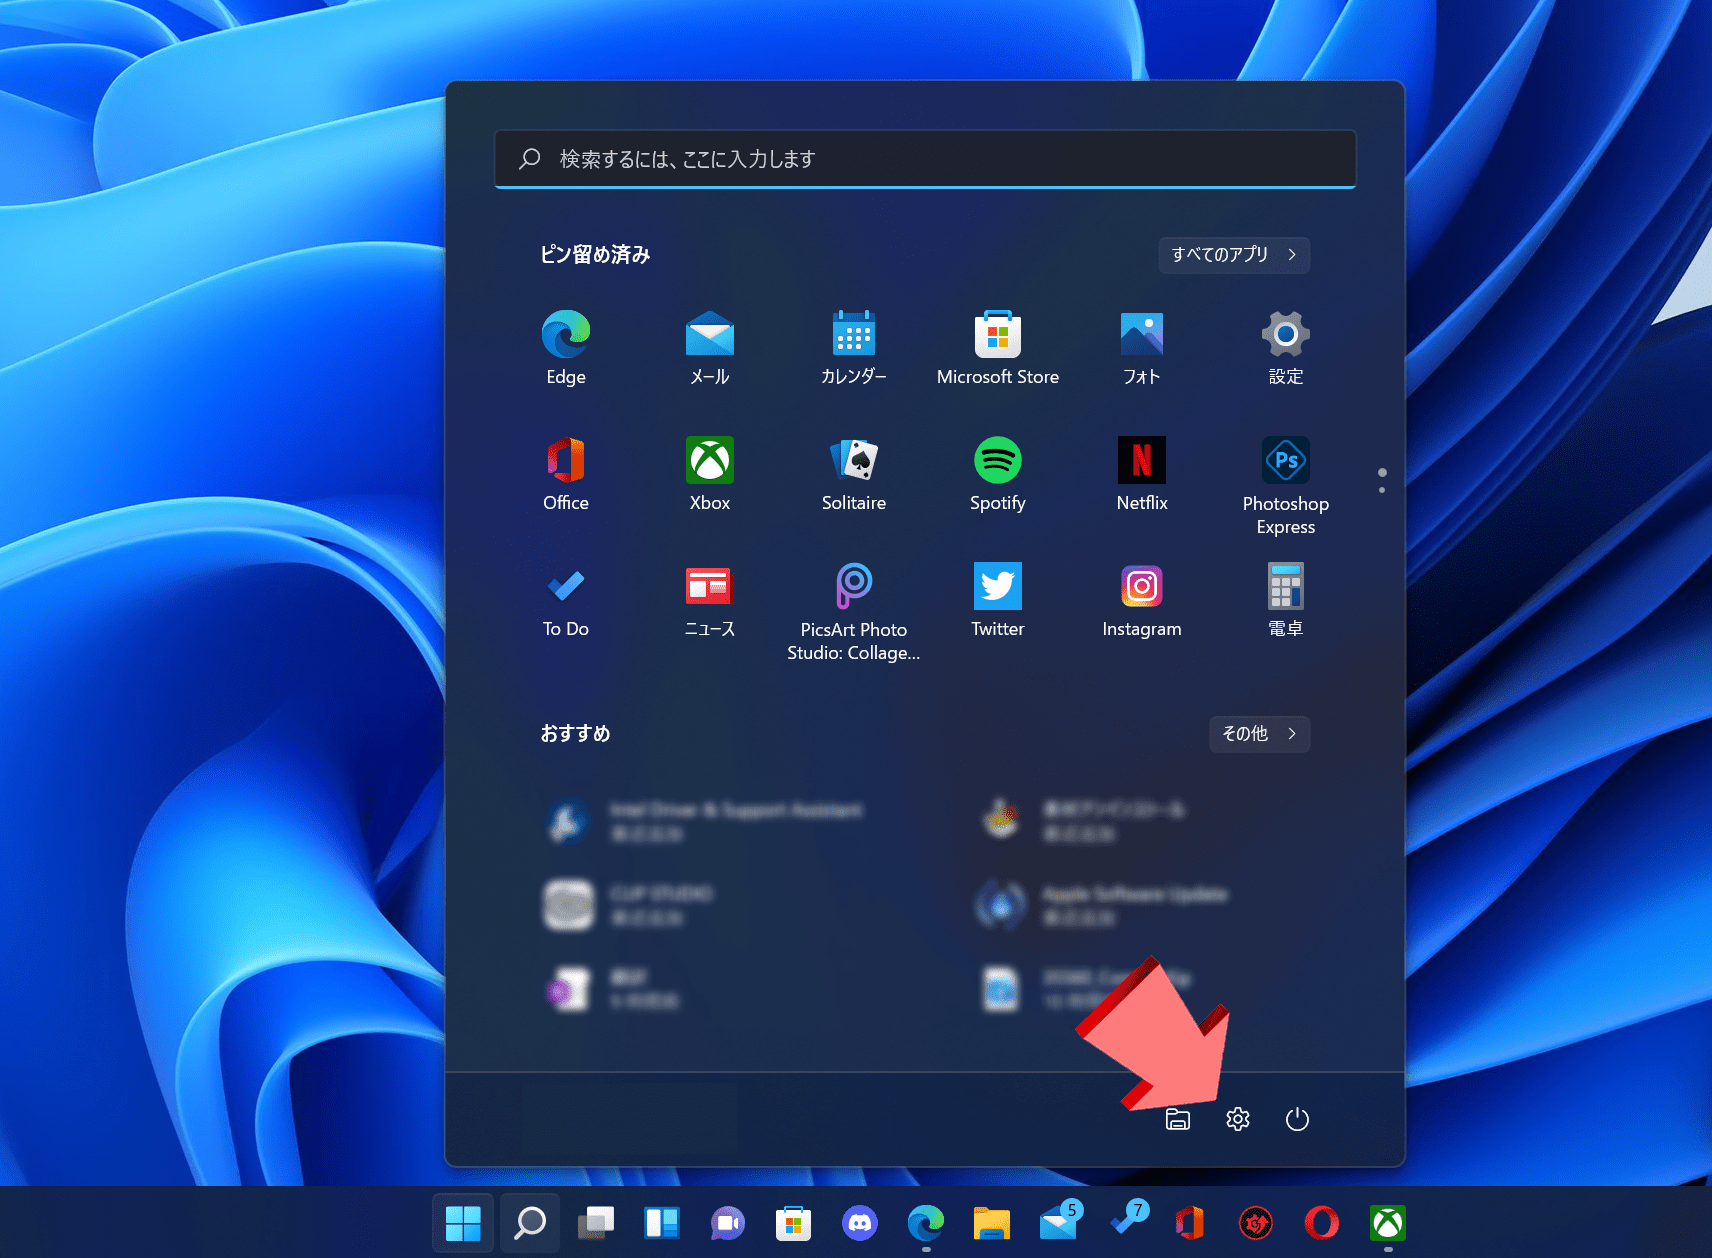The image size is (1712, 1258).
Task: Open Widgets from the taskbar
Action: click(662, 1222)
